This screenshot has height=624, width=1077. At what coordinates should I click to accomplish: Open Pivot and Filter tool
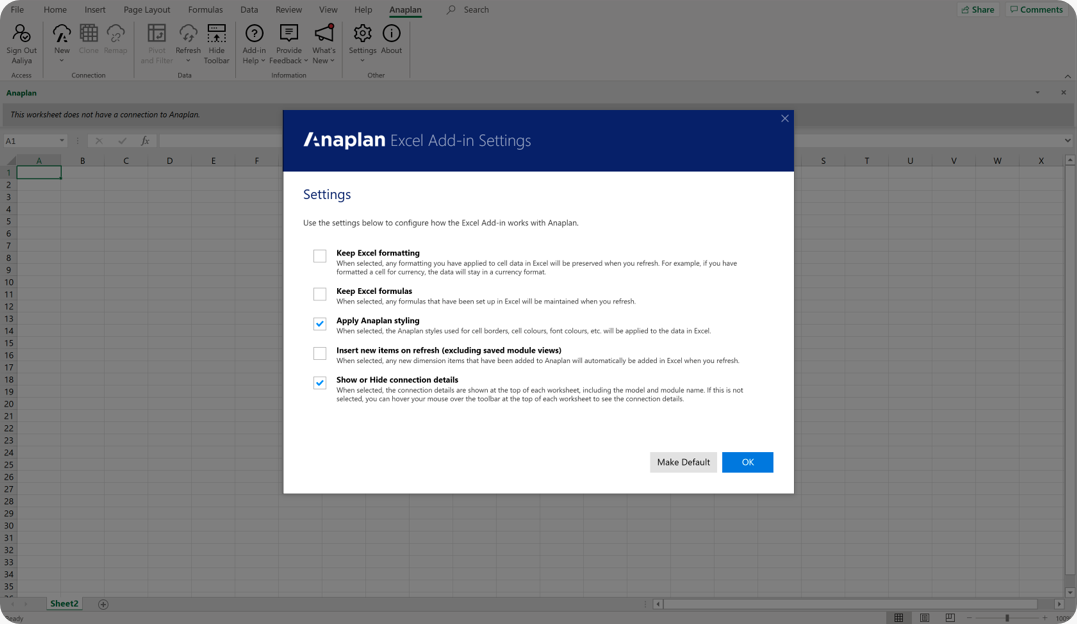(157, 33)
